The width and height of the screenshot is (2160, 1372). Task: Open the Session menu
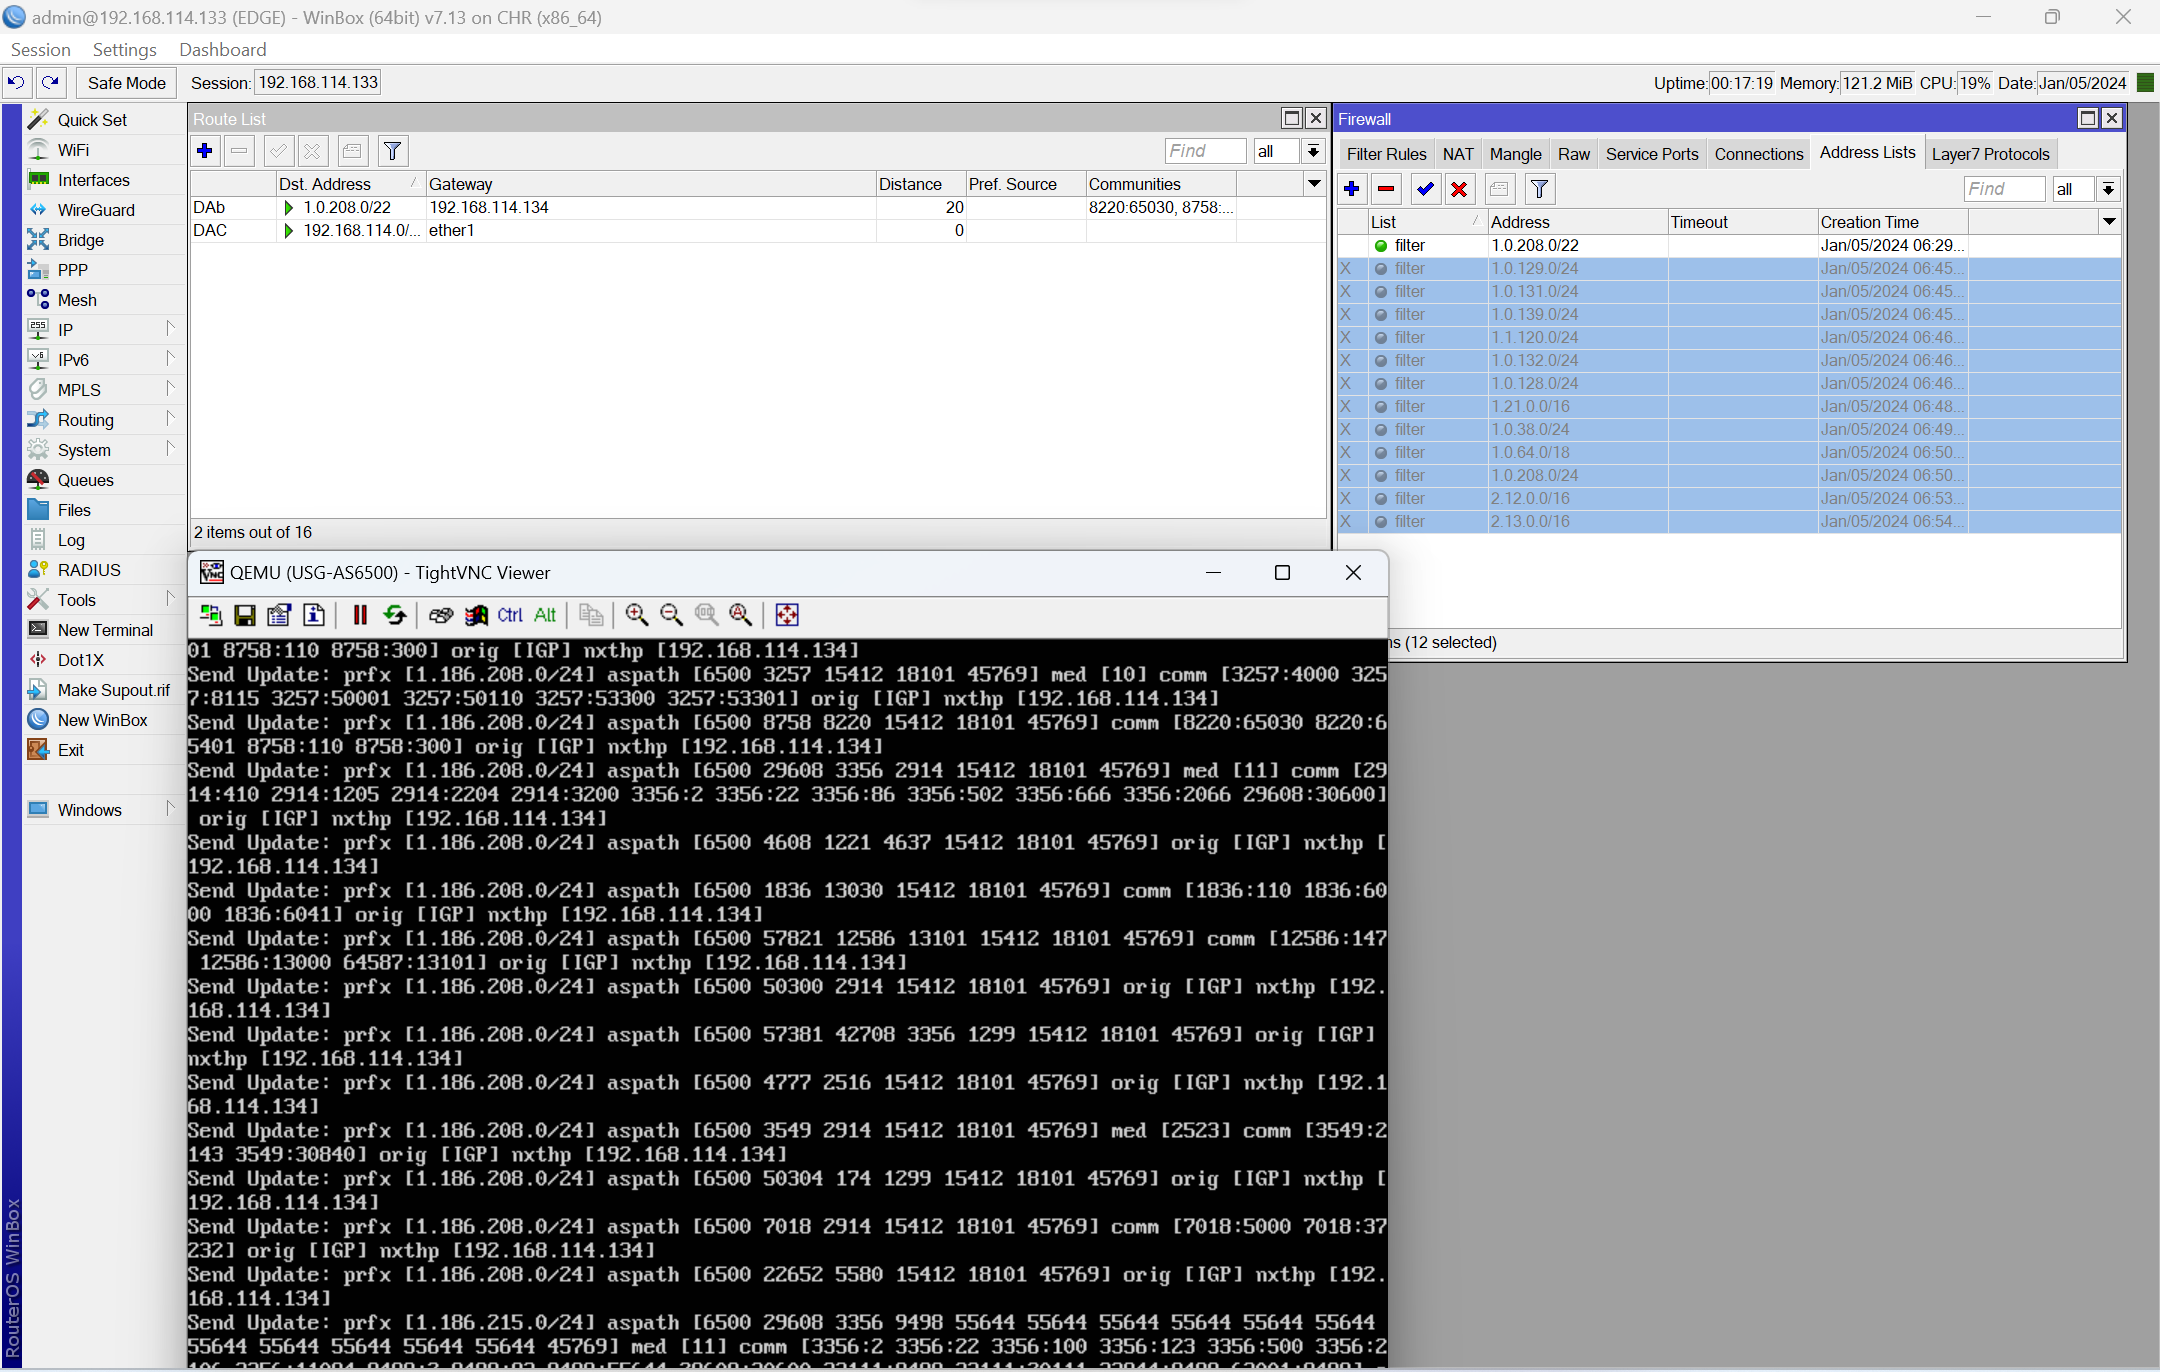pos(40,49)
